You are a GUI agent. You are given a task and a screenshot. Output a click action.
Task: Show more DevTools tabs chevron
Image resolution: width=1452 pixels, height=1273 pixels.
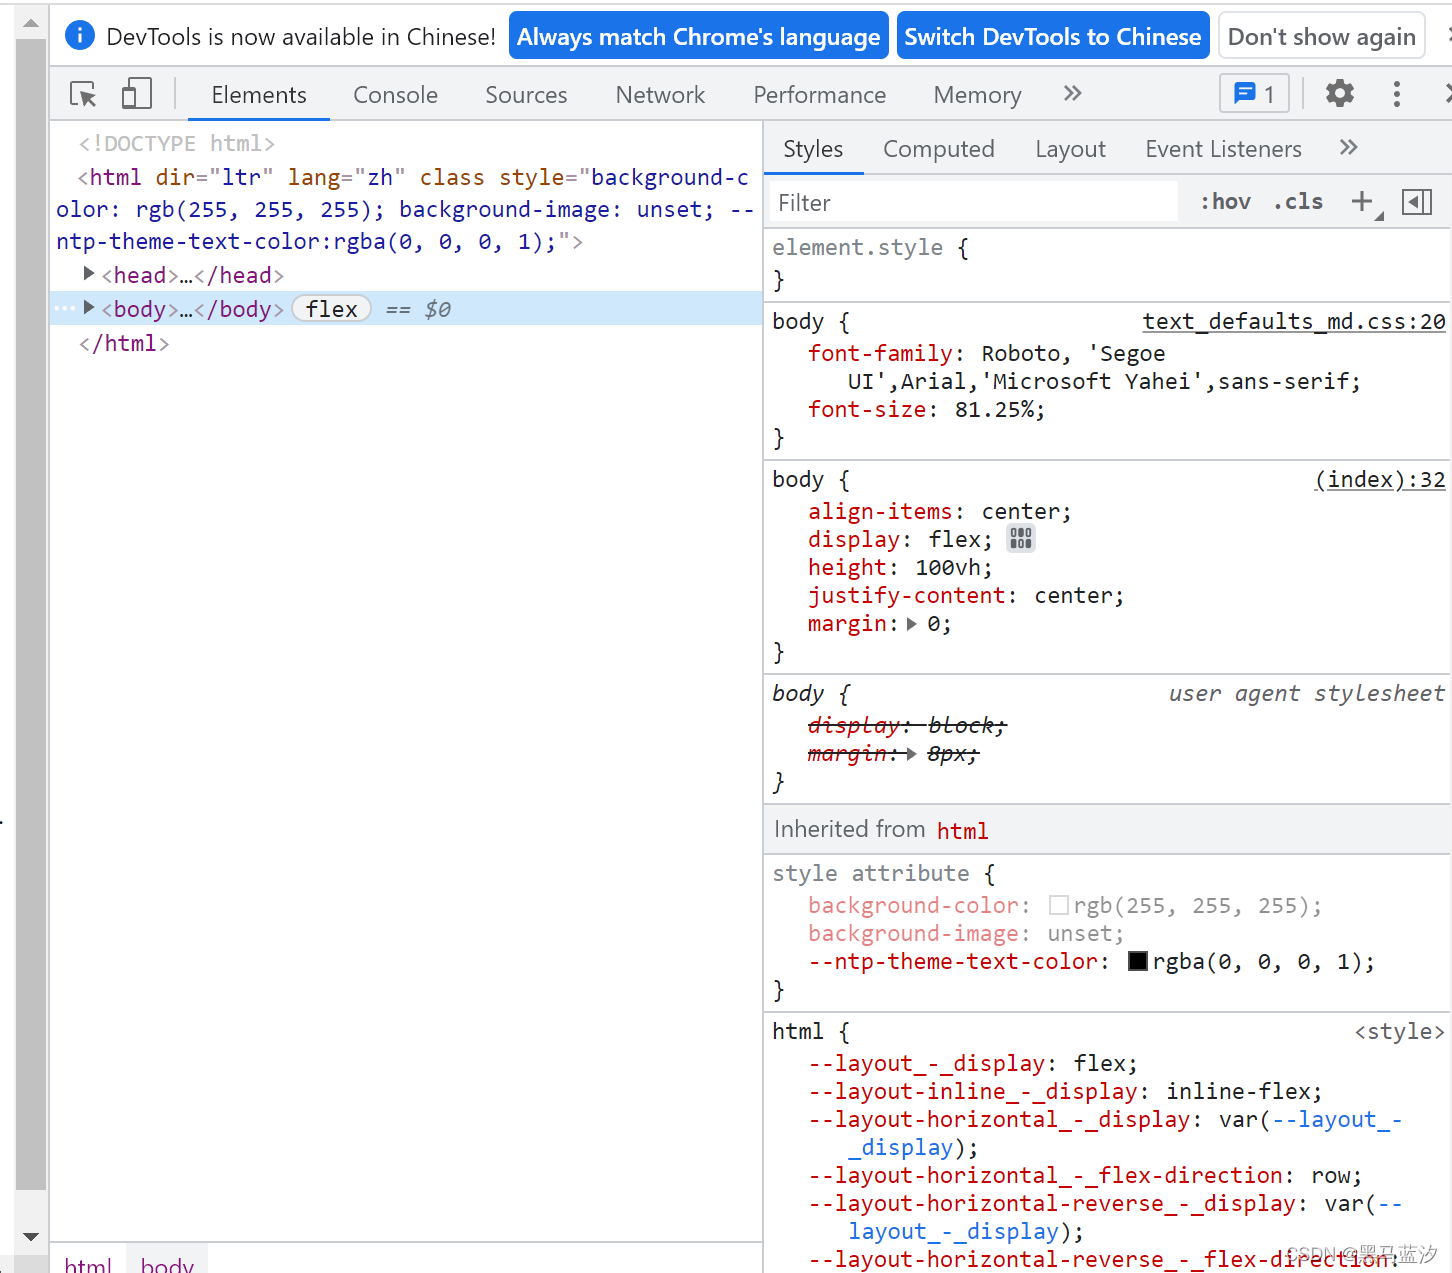coord(1072,94)
